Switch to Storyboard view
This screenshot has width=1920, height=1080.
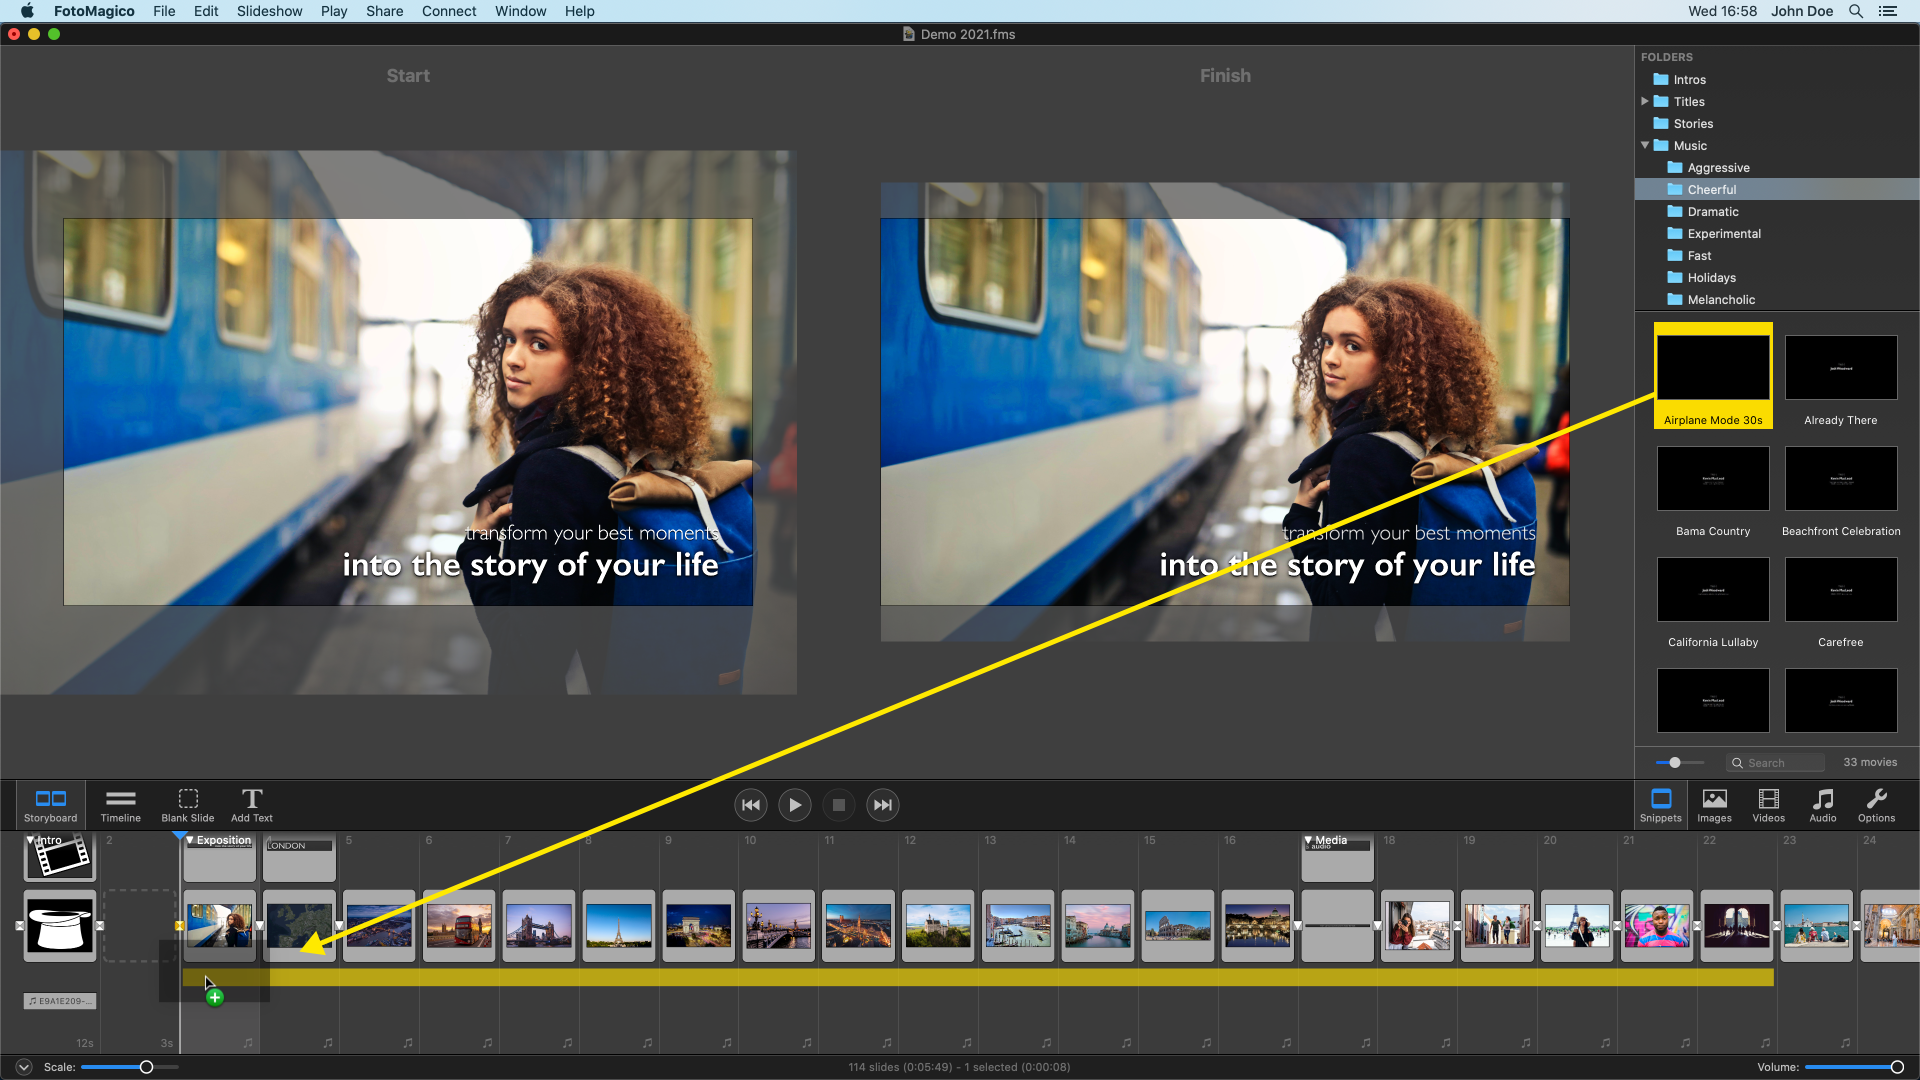[50, 804]
